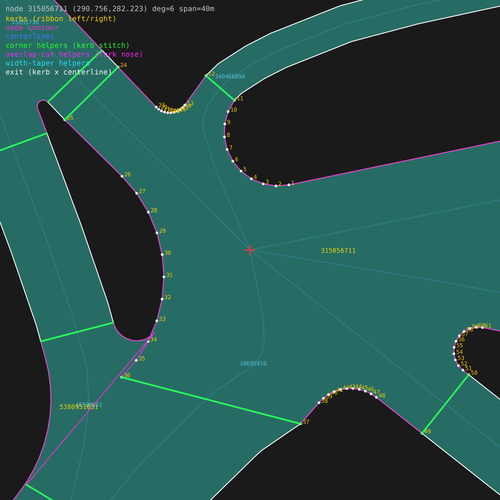500x500 pixels.
Task: Select the 'width-taper helpers' legend entry
Action: (x=47, y=63)
